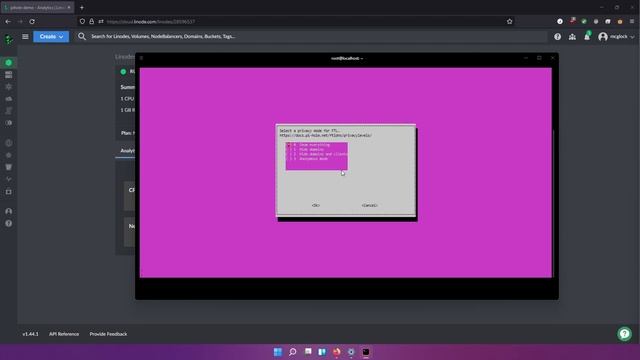
Task: Click the v1.44.1 version link in footer
Action: (x=30, y=334)
